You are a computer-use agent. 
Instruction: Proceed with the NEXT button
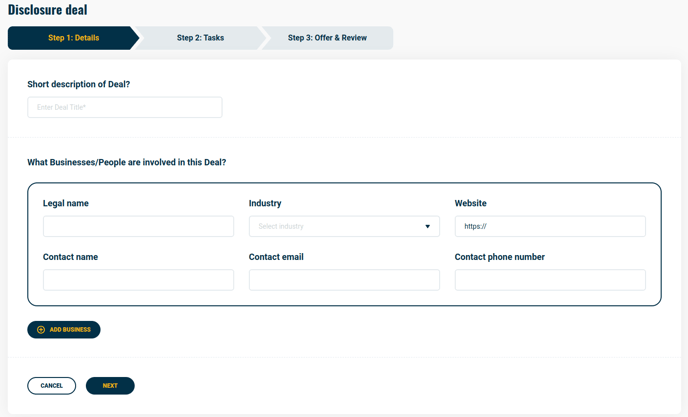110,386
